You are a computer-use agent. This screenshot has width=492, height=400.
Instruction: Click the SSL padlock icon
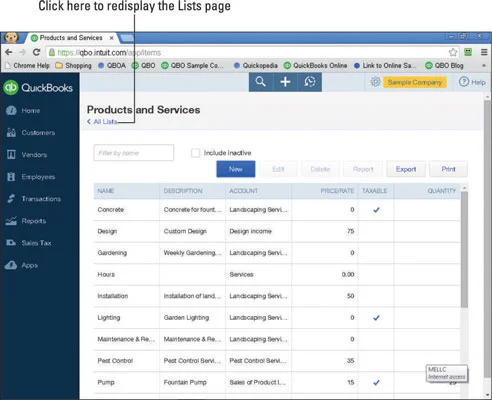point(52,52)
